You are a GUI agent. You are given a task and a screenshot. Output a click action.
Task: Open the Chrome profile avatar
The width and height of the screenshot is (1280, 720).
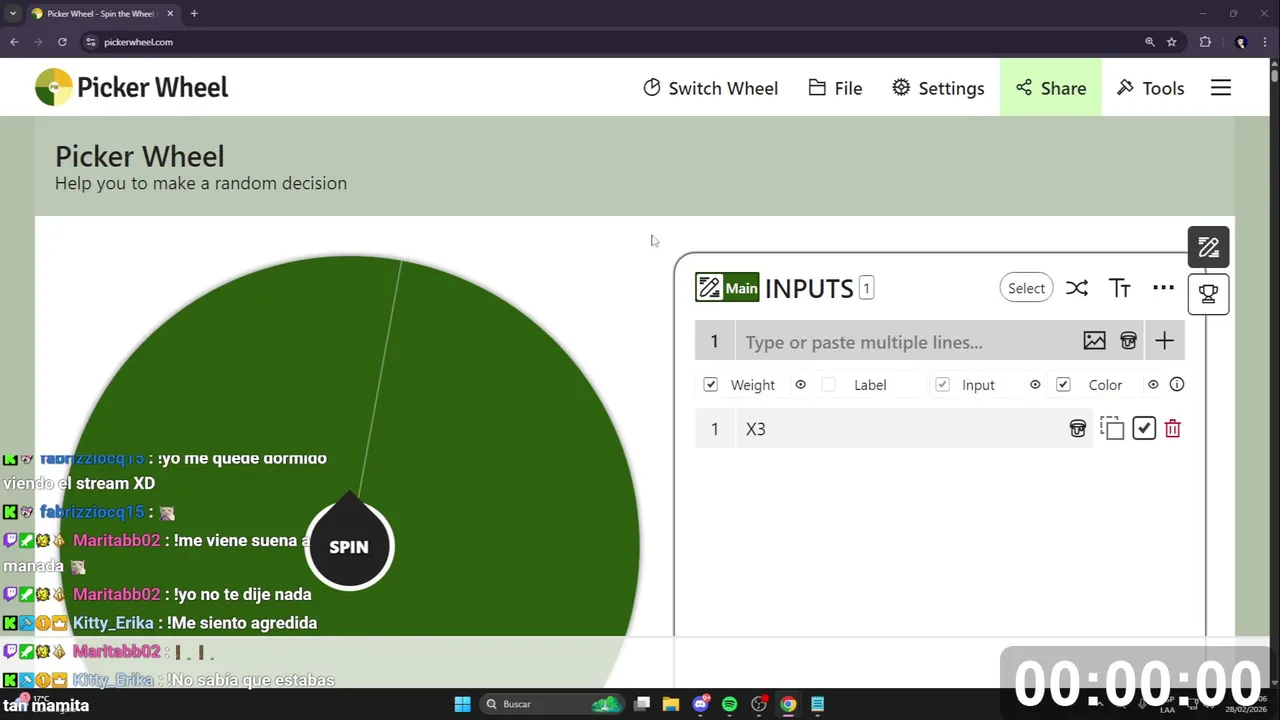1241,42
